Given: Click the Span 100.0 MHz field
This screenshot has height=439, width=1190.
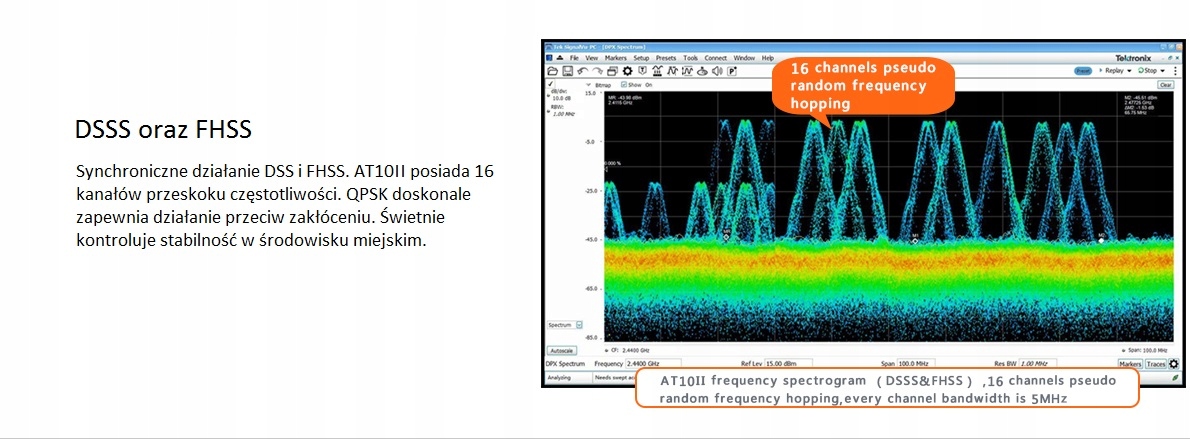Looking at the screenshot, I should coord(916,364).
